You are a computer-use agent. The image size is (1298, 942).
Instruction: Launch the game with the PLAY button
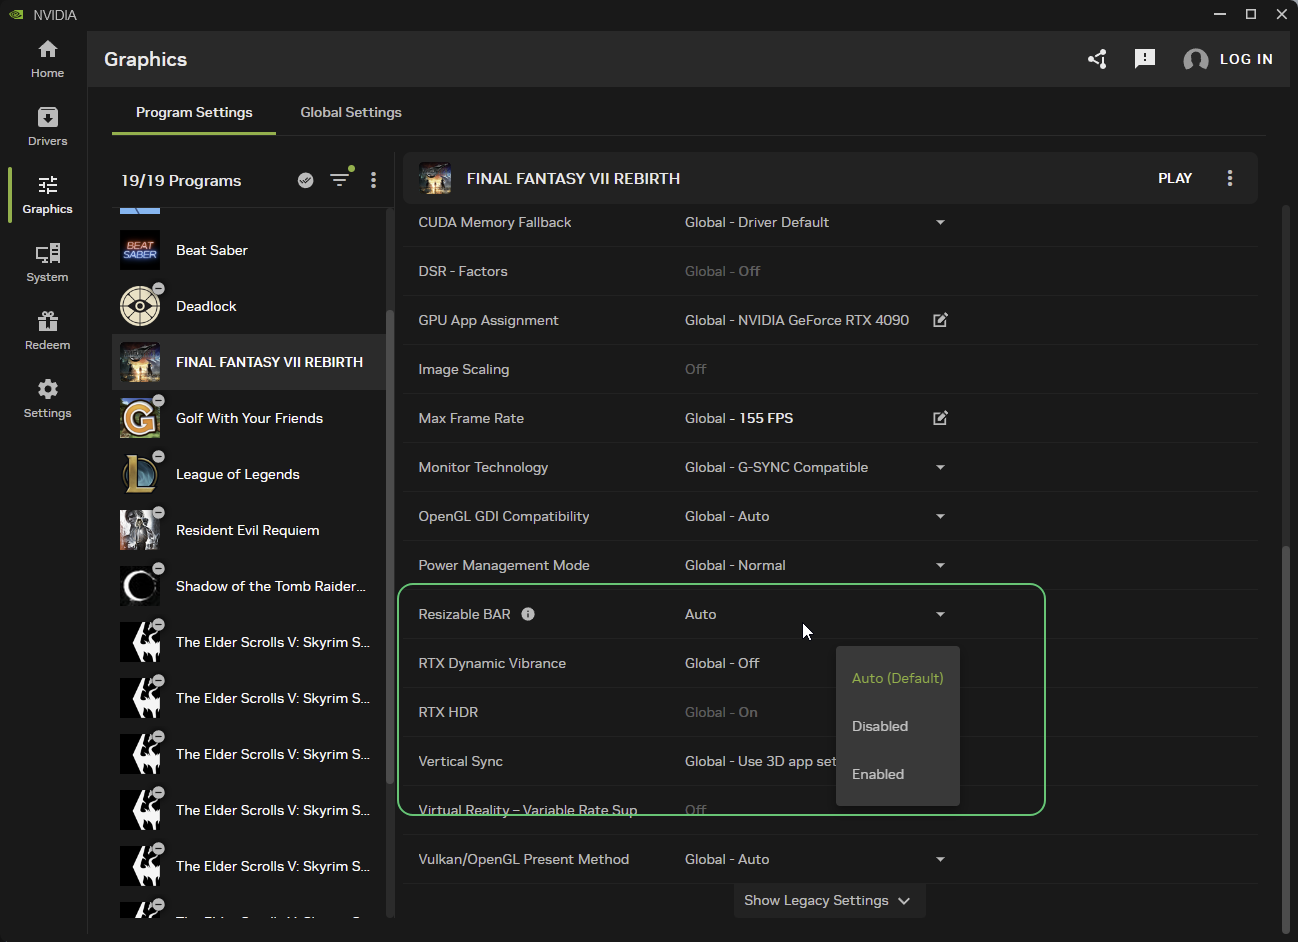(1175, 178)
